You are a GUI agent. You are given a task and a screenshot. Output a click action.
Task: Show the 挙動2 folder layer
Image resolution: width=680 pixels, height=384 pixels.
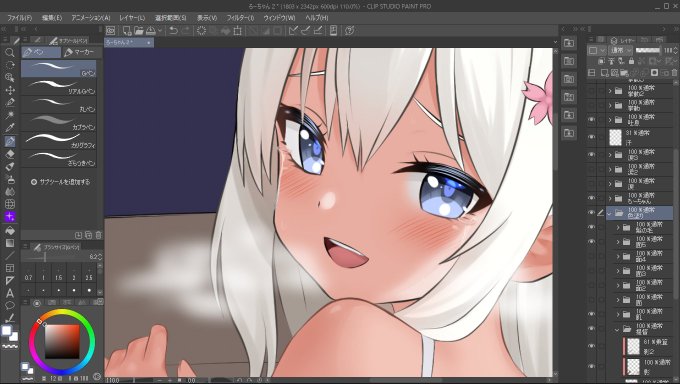click(592, 91)
